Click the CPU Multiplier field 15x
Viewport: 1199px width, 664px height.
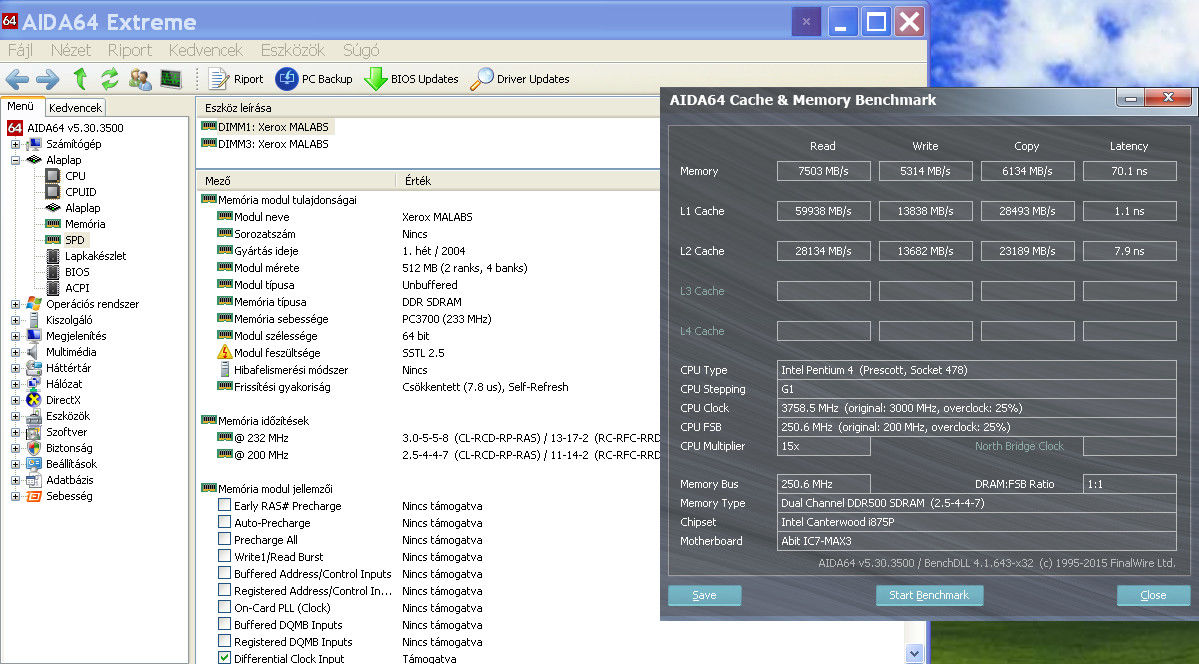pyautogui.click(x=824, y=446)
